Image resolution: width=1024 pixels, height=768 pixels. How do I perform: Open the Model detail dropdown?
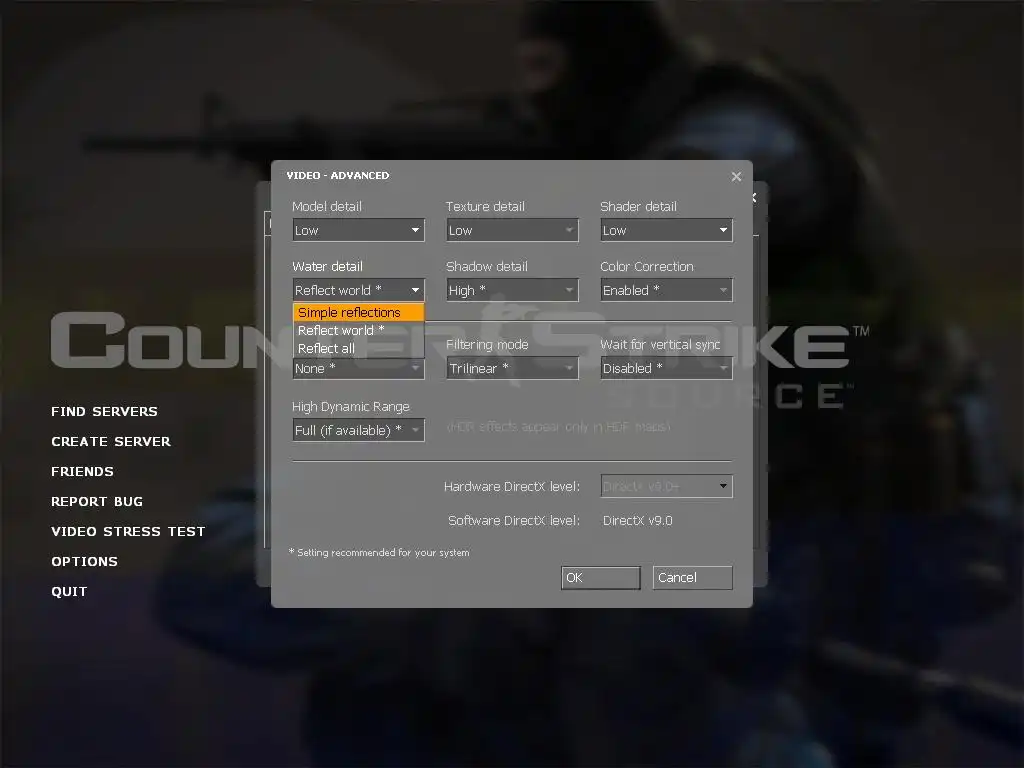click(x=358, y=230)
